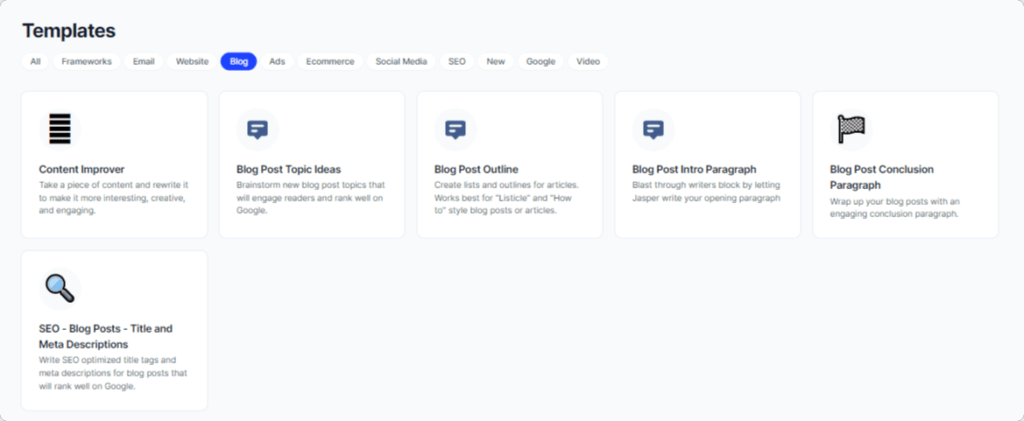Select the Google category filter
This screenshot has width=1024, height=421.
541,61
